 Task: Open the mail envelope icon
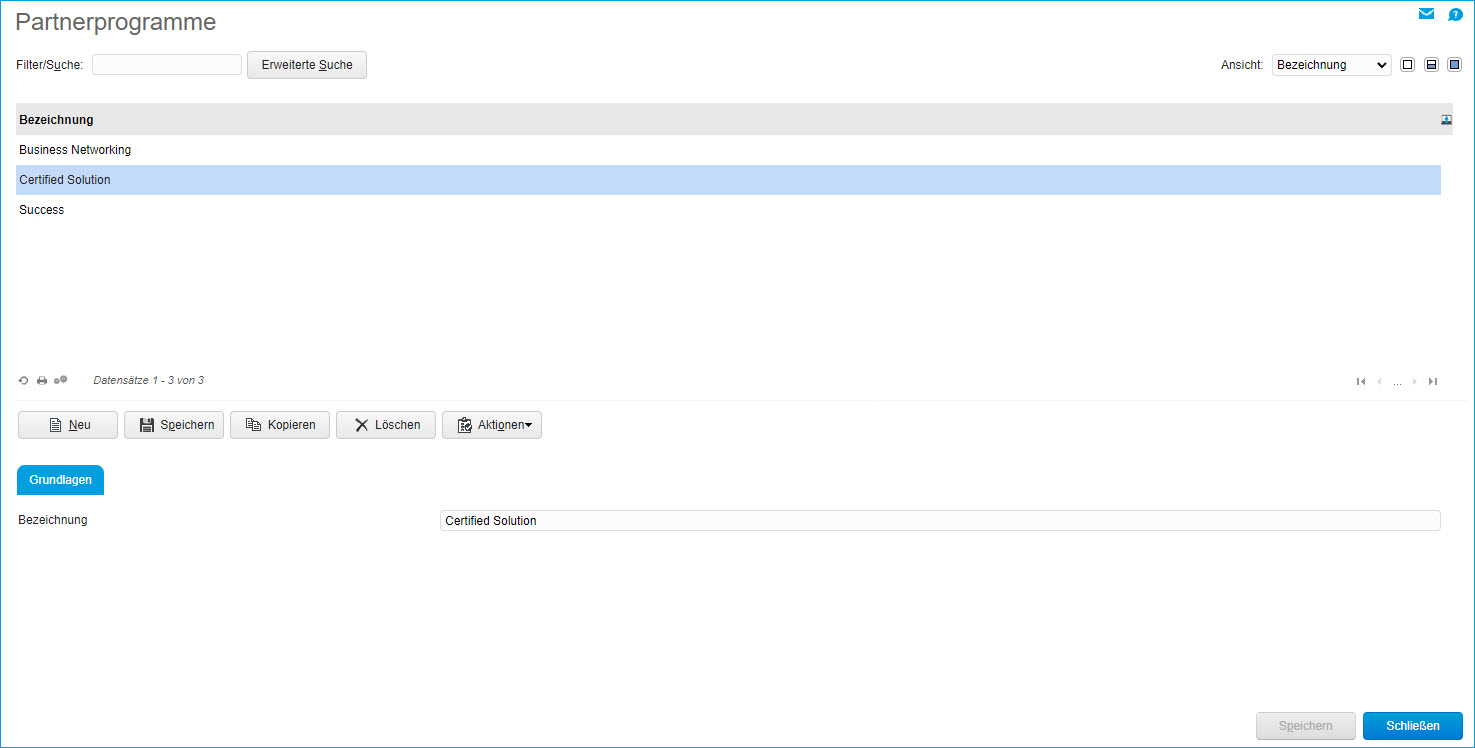tap(1426, 14)
